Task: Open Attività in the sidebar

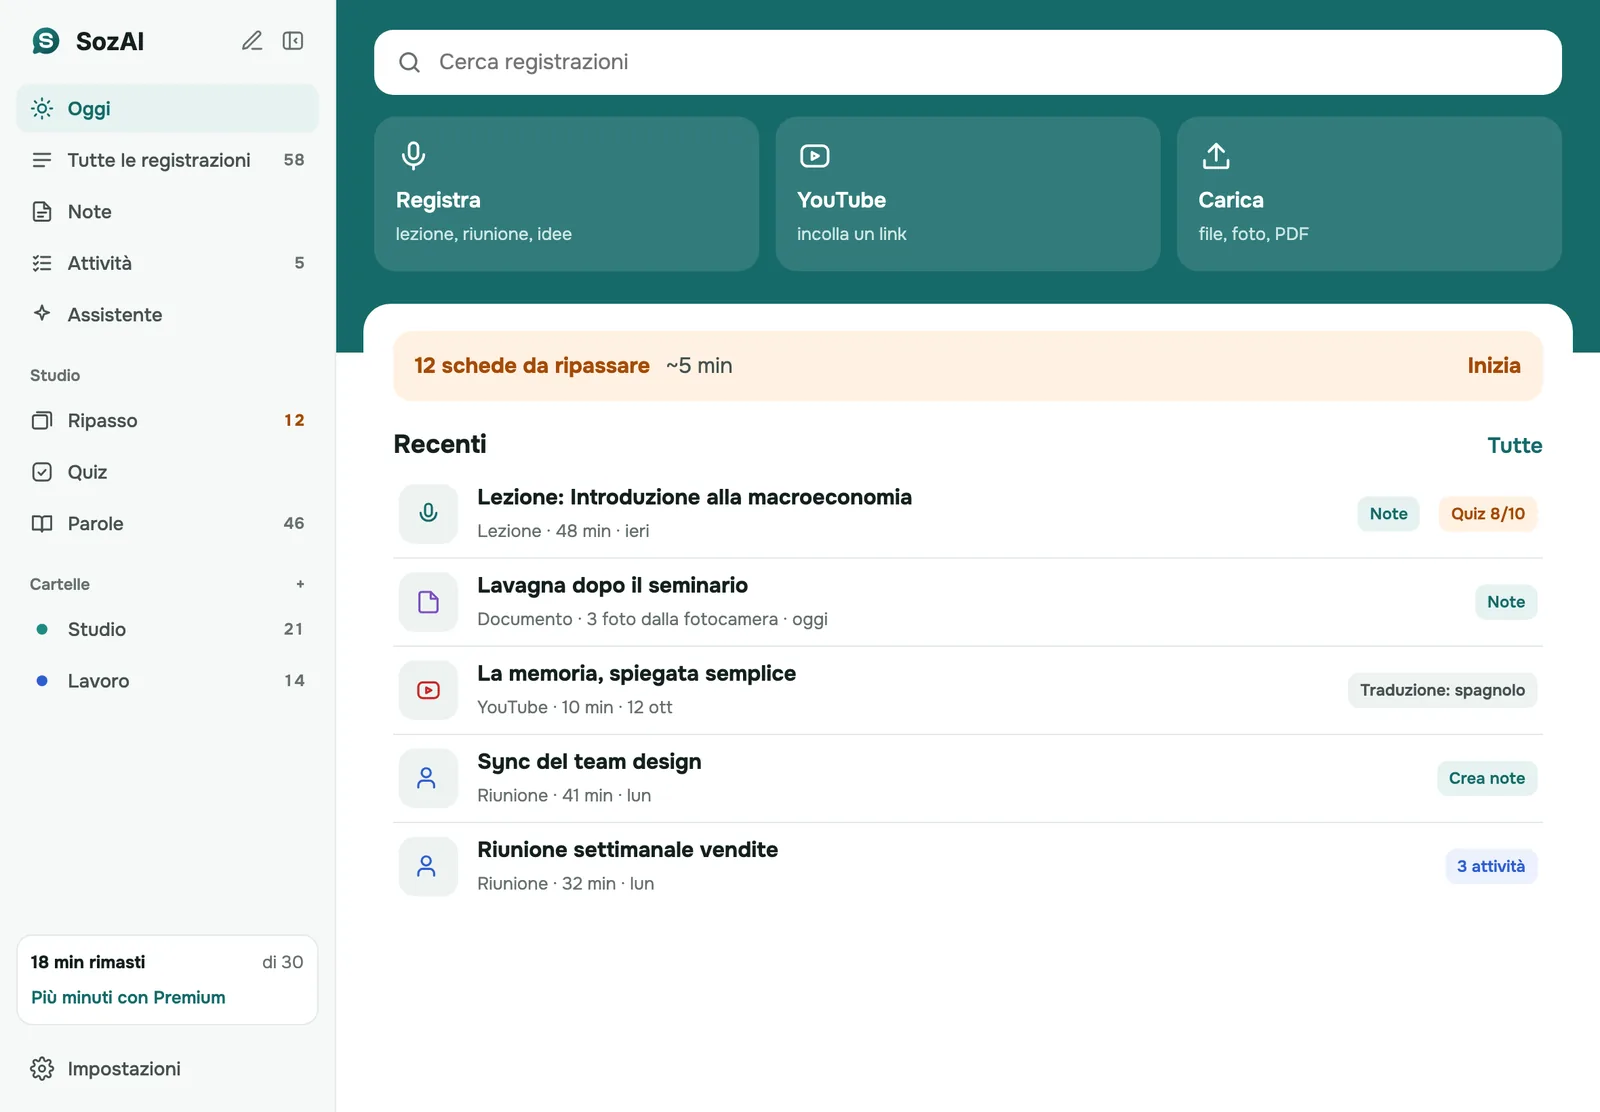Action: pos(167,263)
